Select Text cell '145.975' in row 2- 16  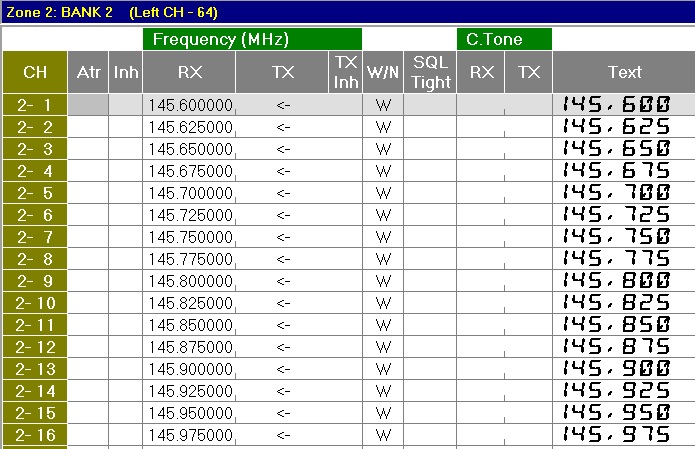coord(624,435)
